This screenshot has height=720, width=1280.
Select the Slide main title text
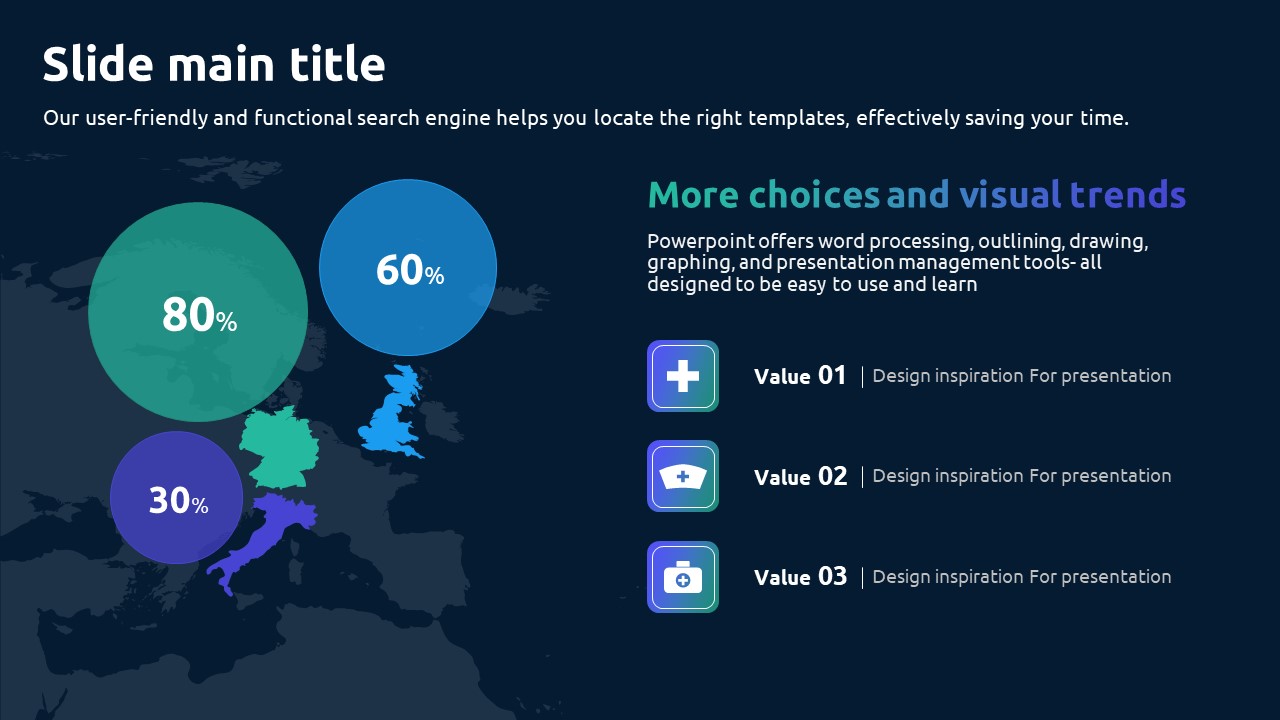click(x=214, y=64)
